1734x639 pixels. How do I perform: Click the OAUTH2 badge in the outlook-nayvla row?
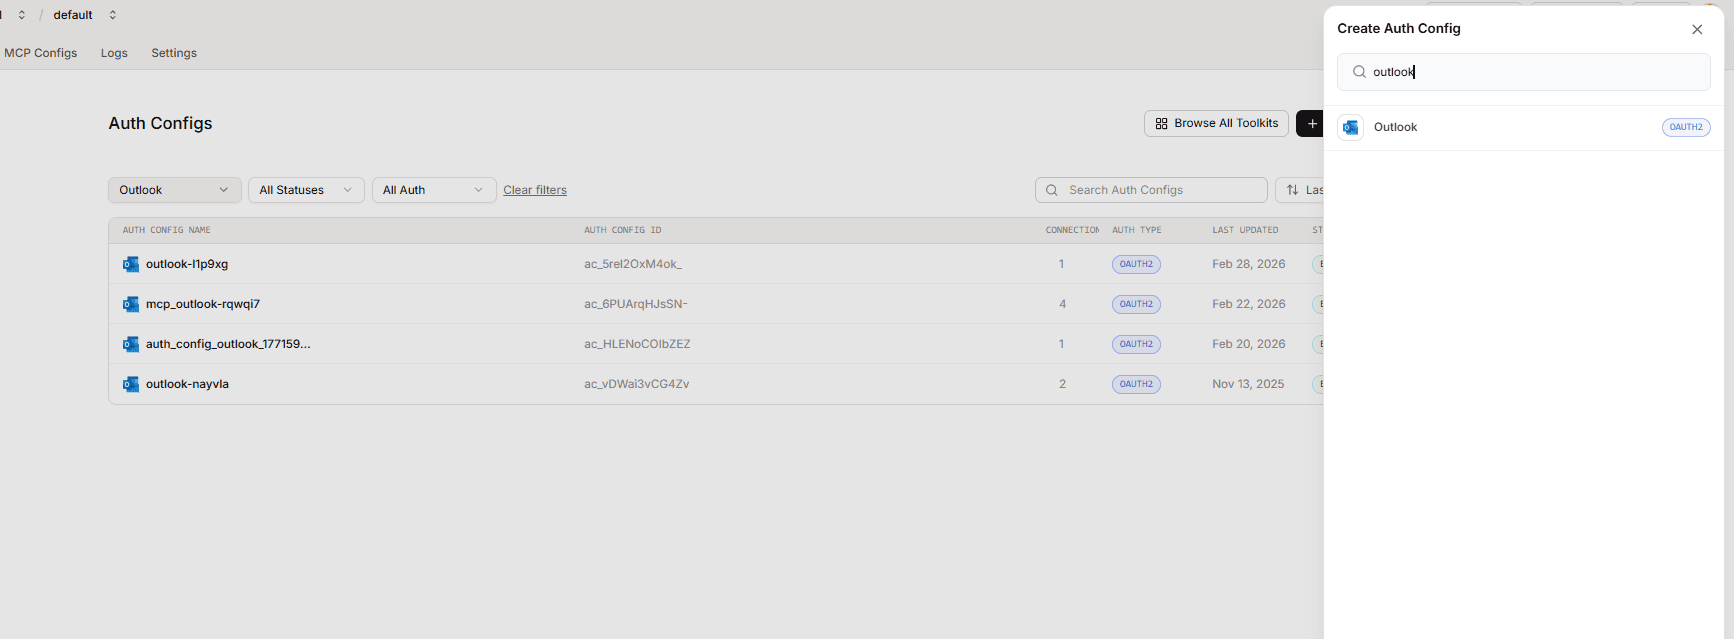(1136, 384)
